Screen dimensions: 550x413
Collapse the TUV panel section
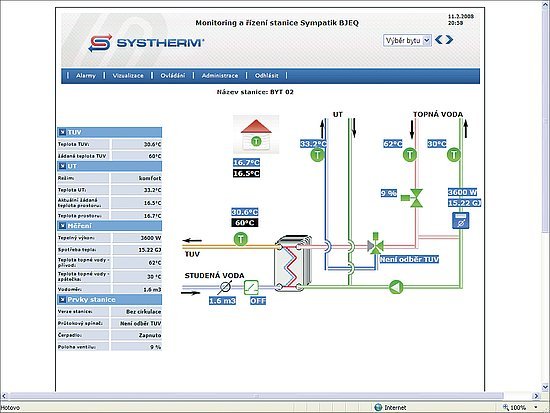click(x=62, y=132)
